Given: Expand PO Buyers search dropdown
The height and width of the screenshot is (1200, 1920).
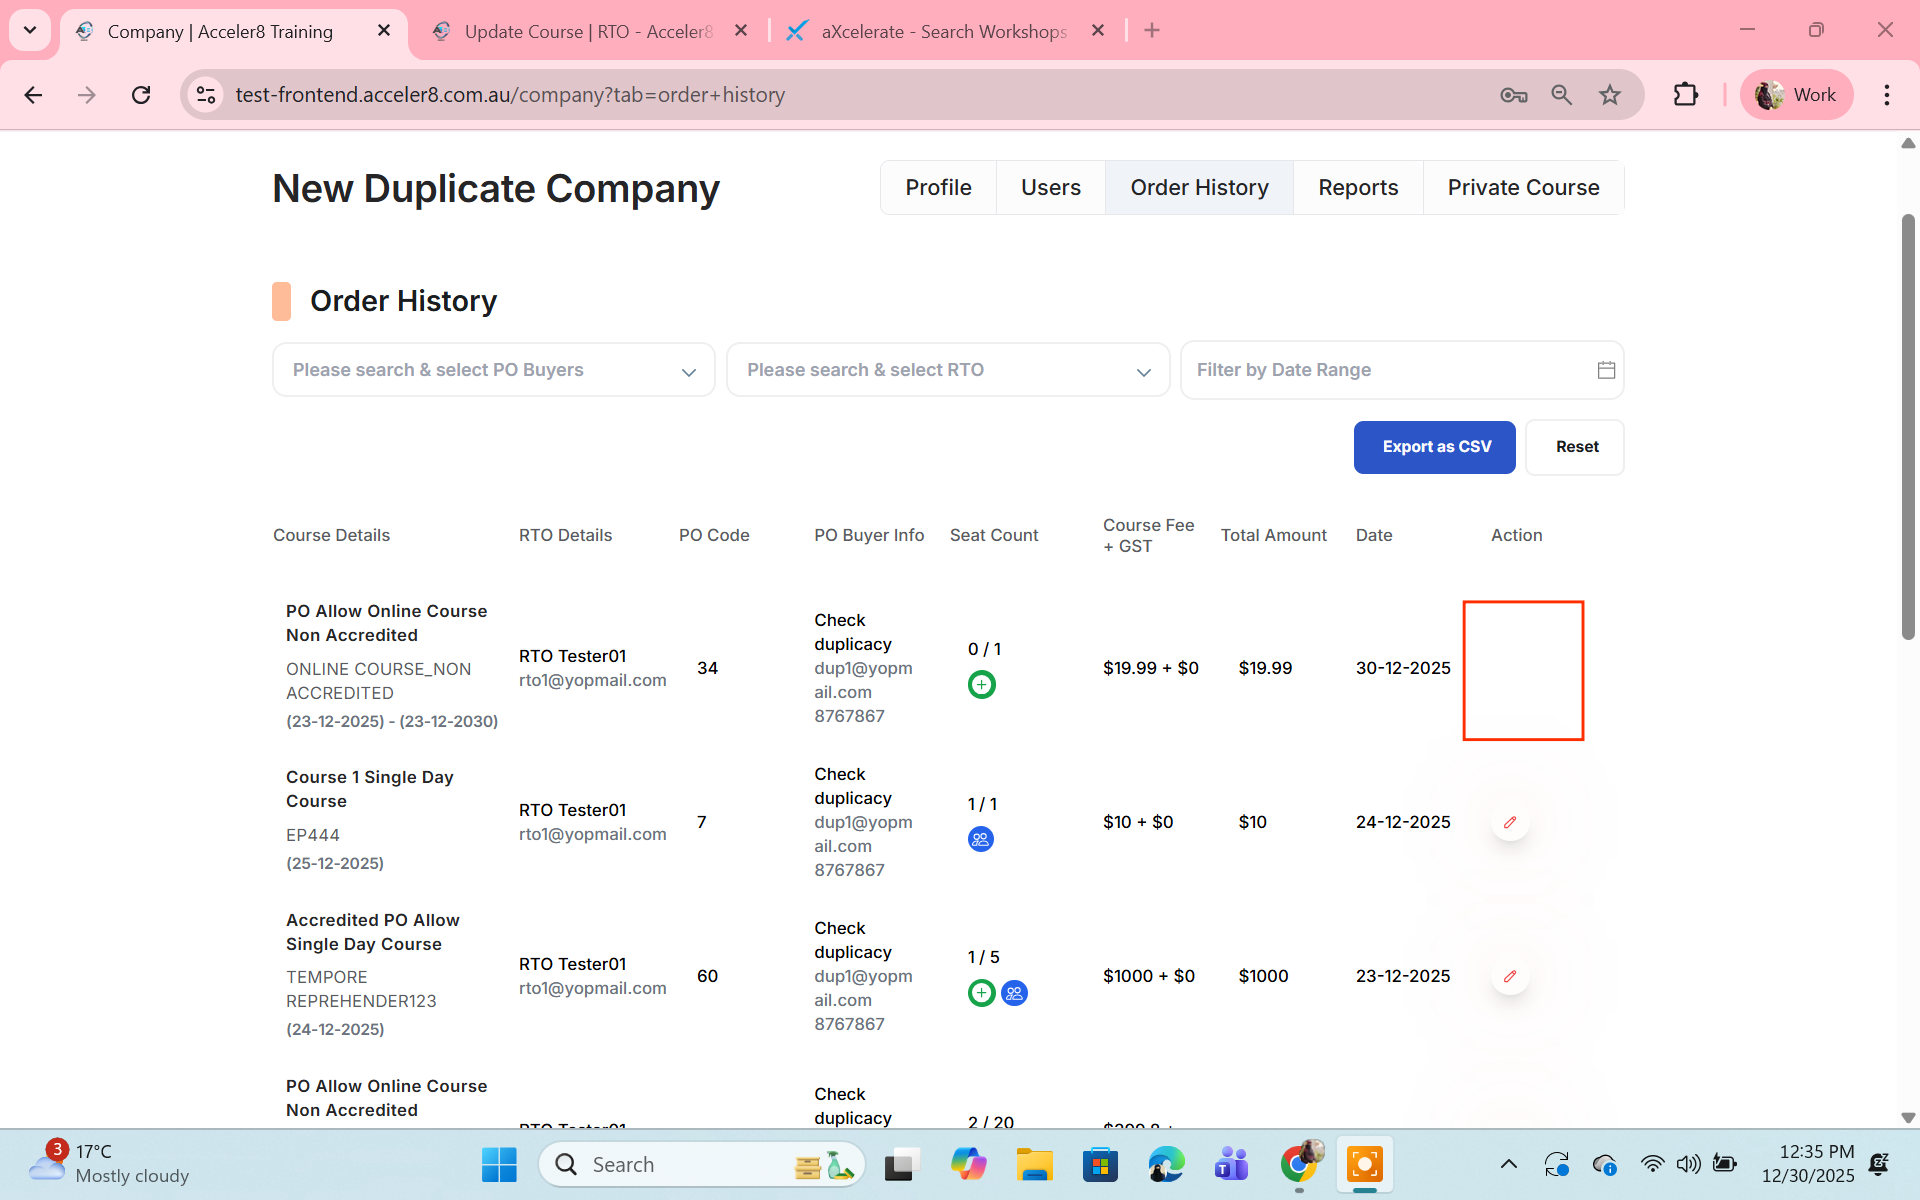Looking at the screenshot, I should point(688,372).
